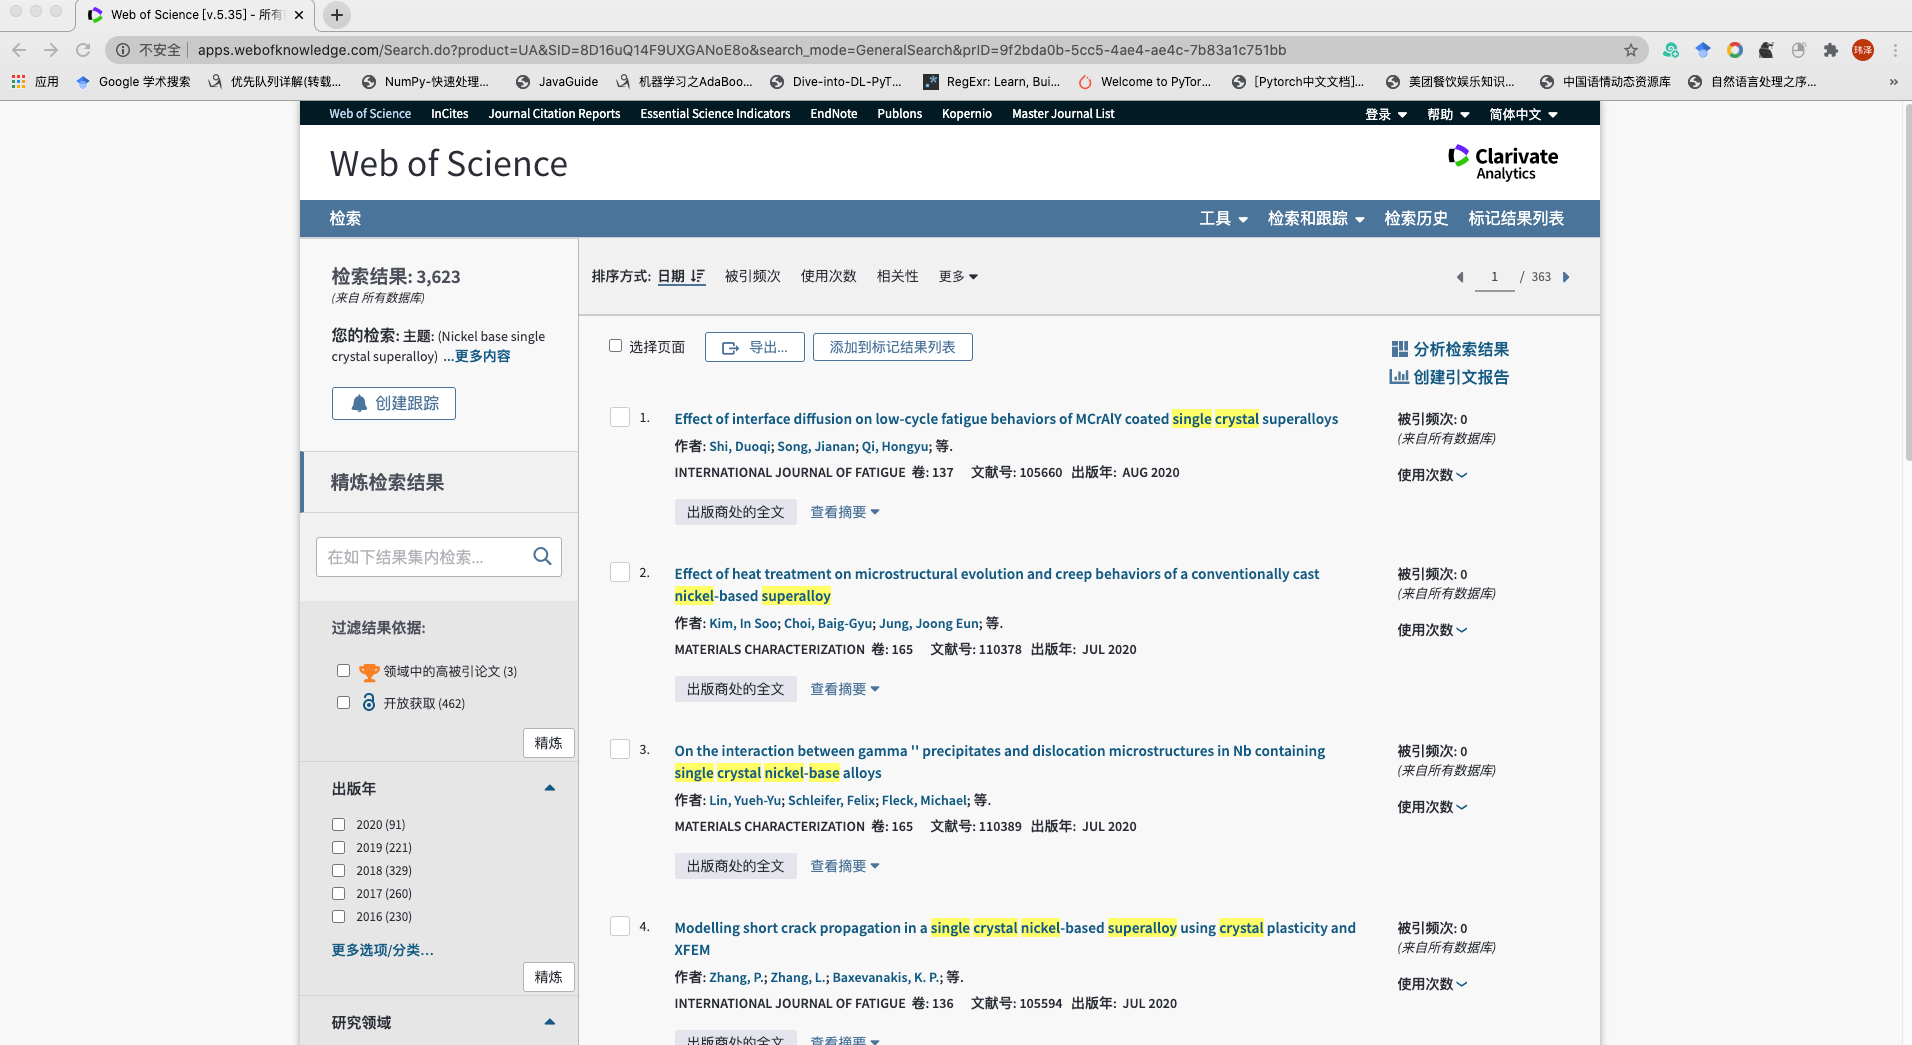This screenshot has width=1912, height=1045.
Task: Open Essential Science Indicators tab
Action: [x=715, y=114]
